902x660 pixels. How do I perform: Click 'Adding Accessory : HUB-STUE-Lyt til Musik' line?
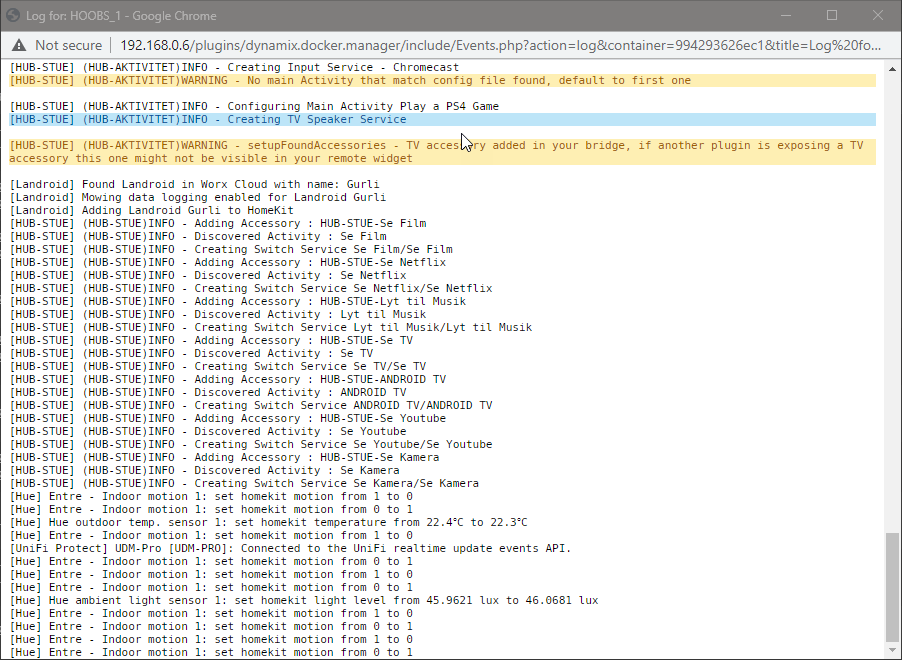coord(238,302)
